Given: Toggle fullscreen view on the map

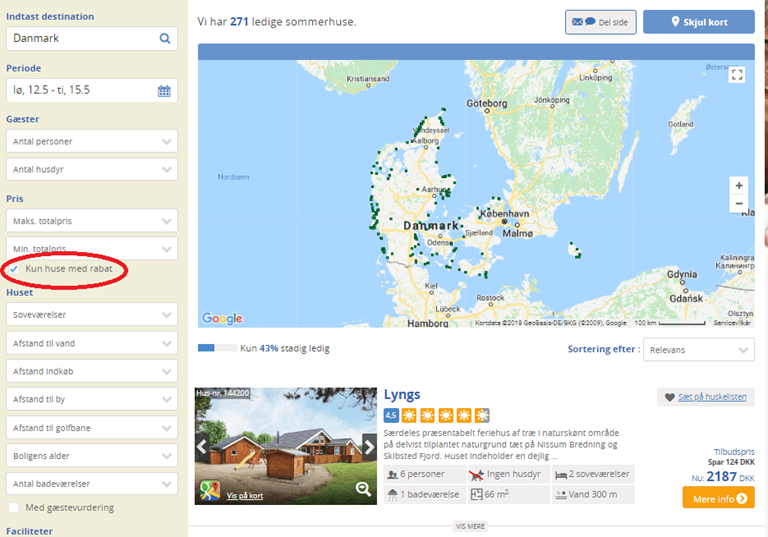Looking at the screenshot, I should pos(737,75).
